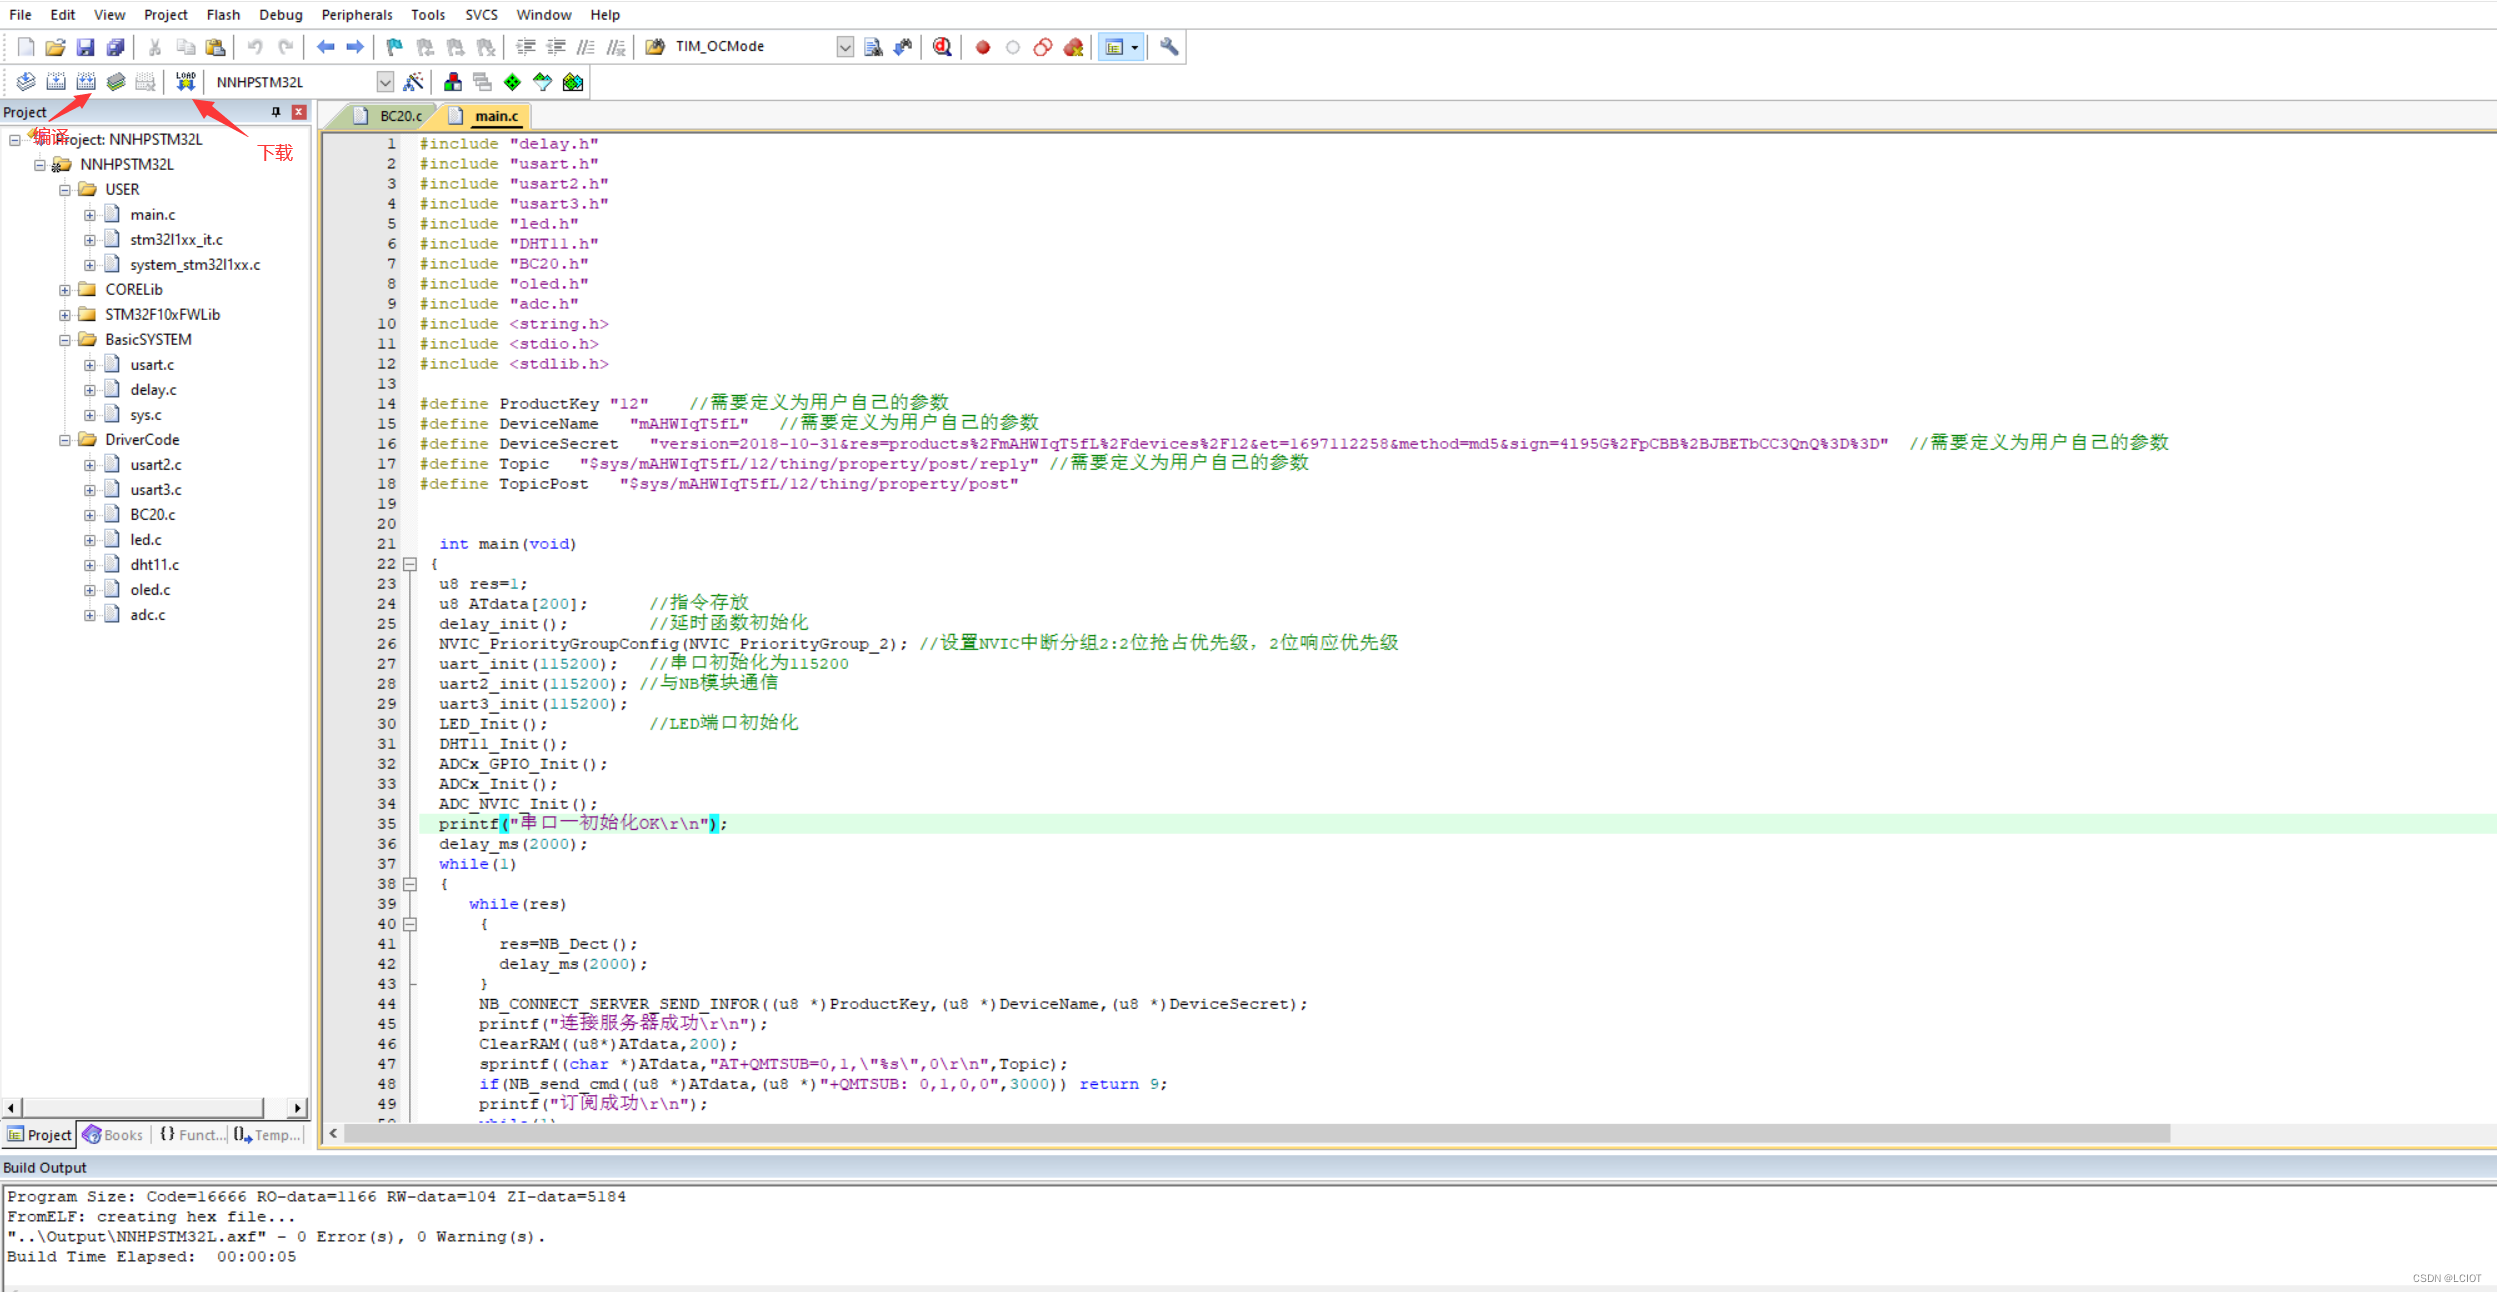The width and height of the screenshot is (2497, 1292).
Task: Select stm32l1xx_it.c in the project tree
Action: coord(176,240)
